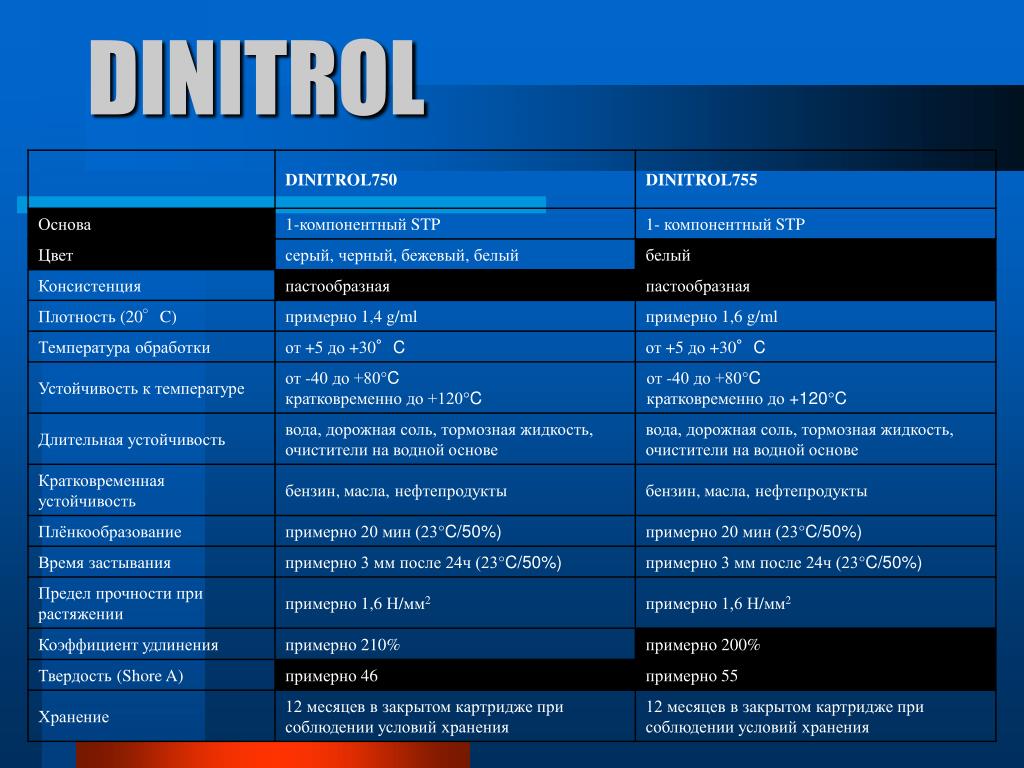1024x768 pixels.
Task: Click the 'Коэффициент удлинения' row label
Action: point(128,645)
